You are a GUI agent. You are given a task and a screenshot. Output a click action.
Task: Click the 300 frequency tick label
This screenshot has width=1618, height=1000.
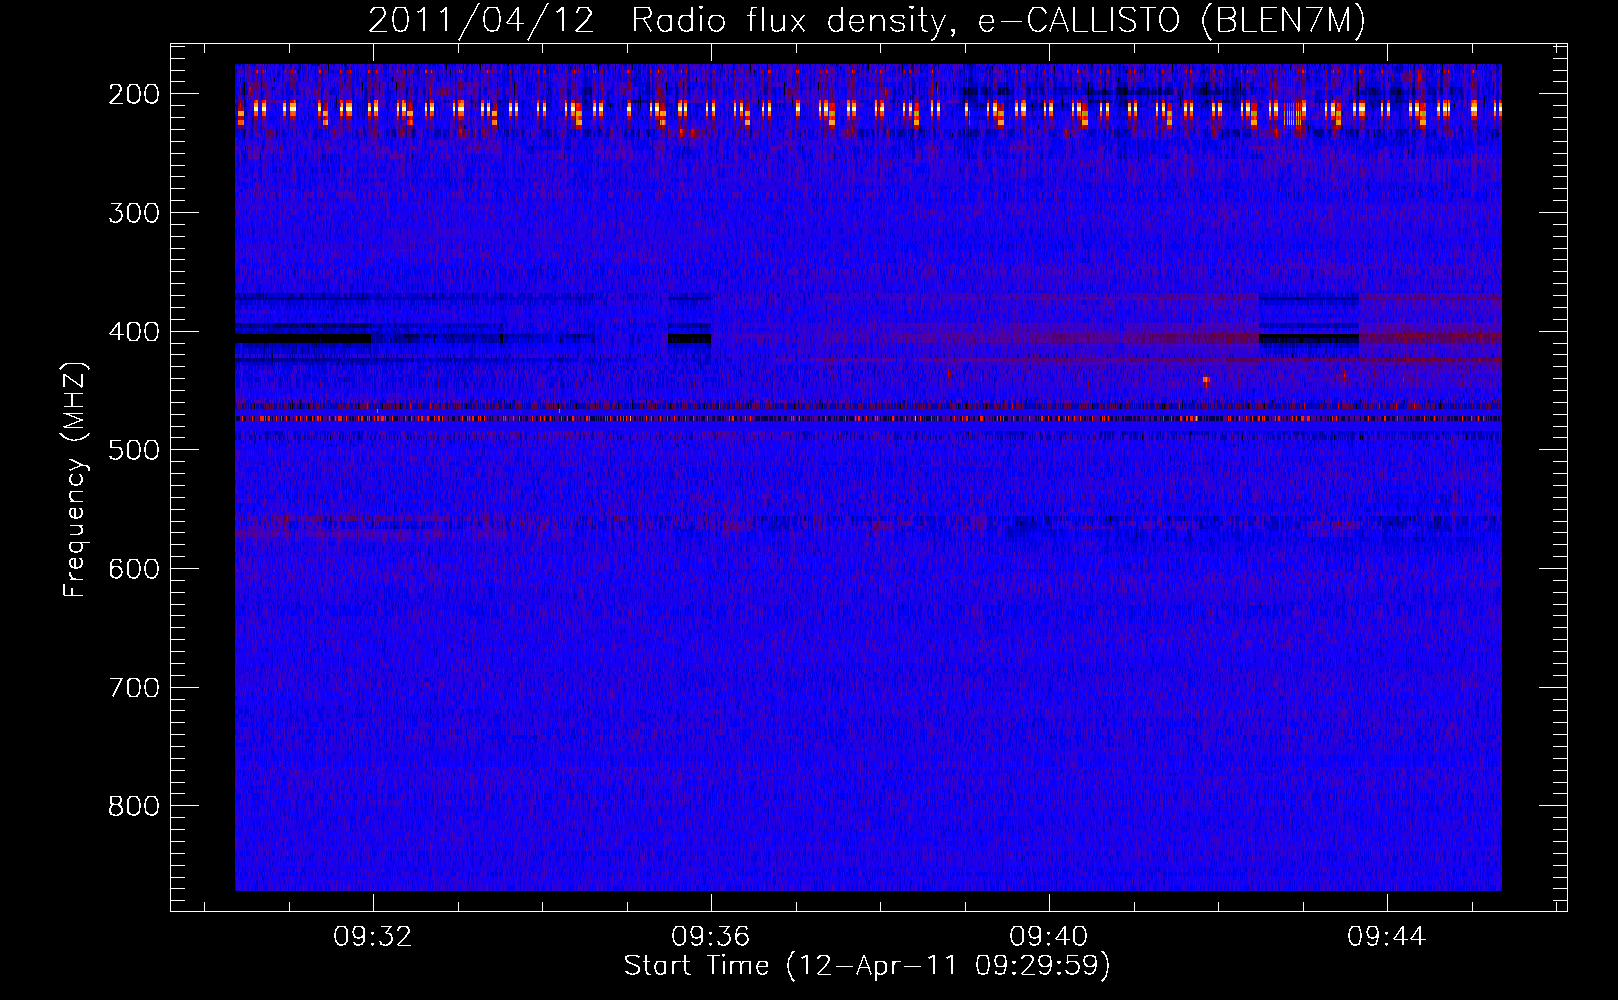tap(134, 213)
